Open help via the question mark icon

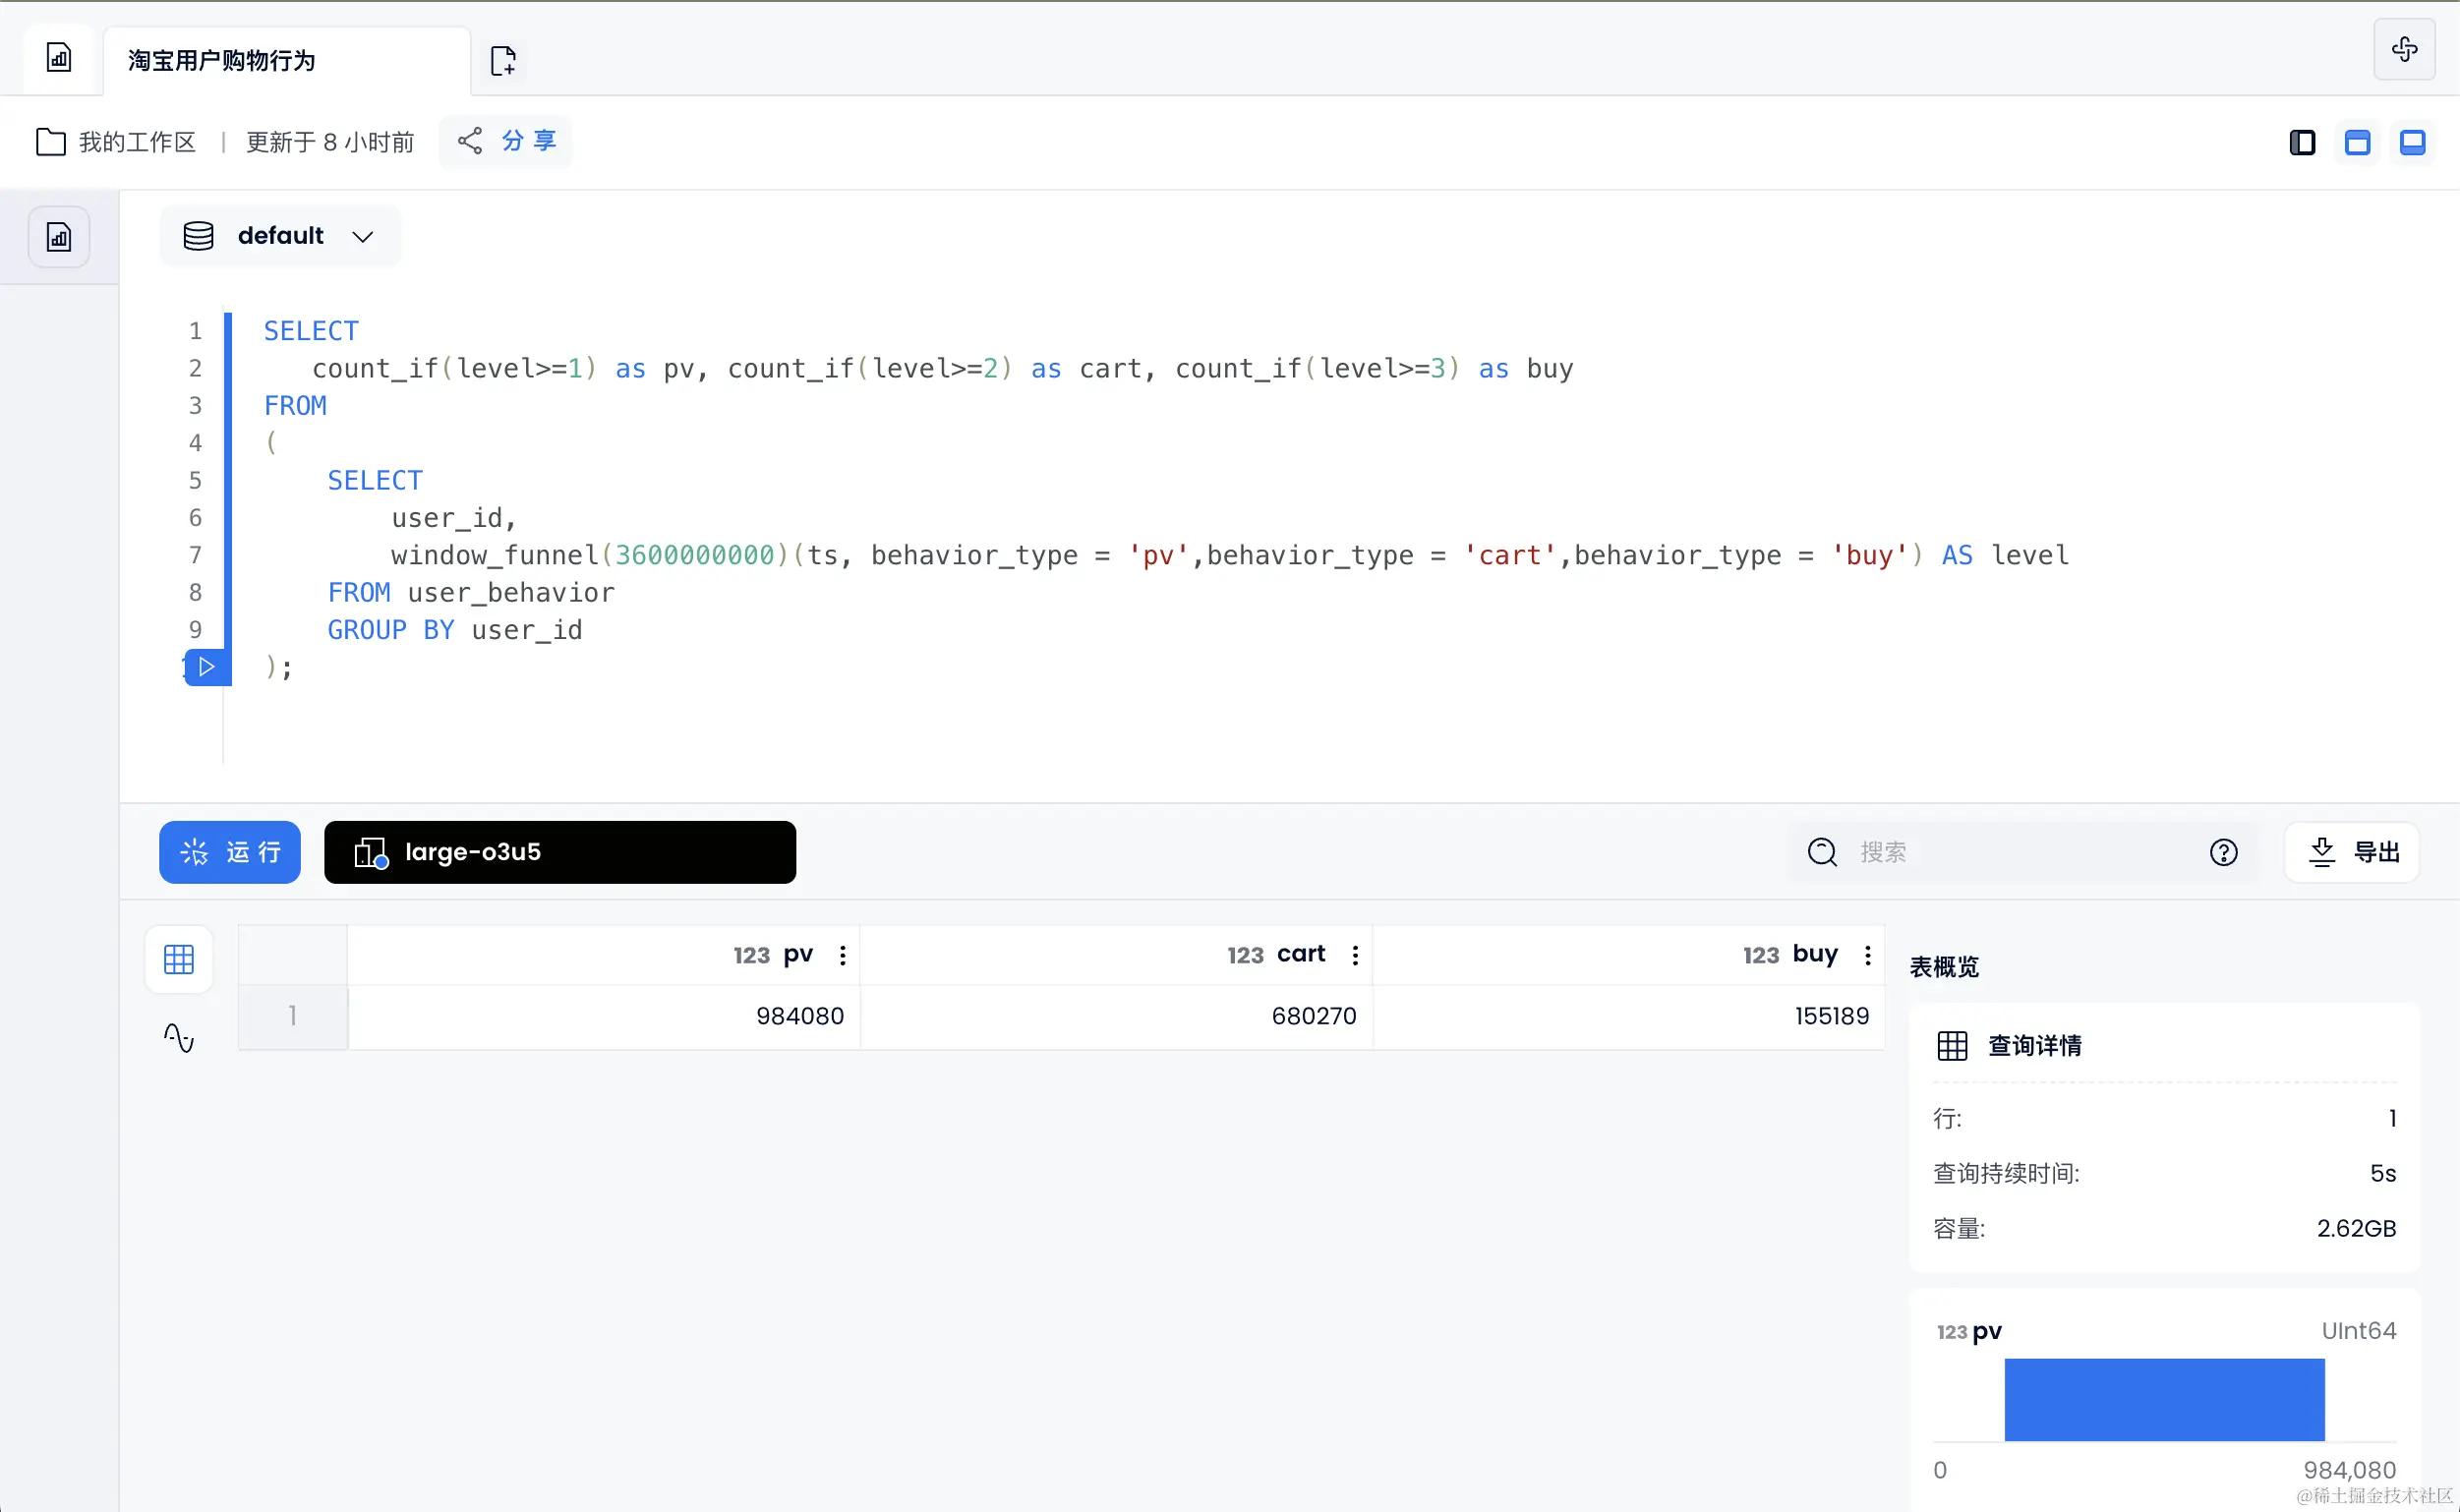2223,852
